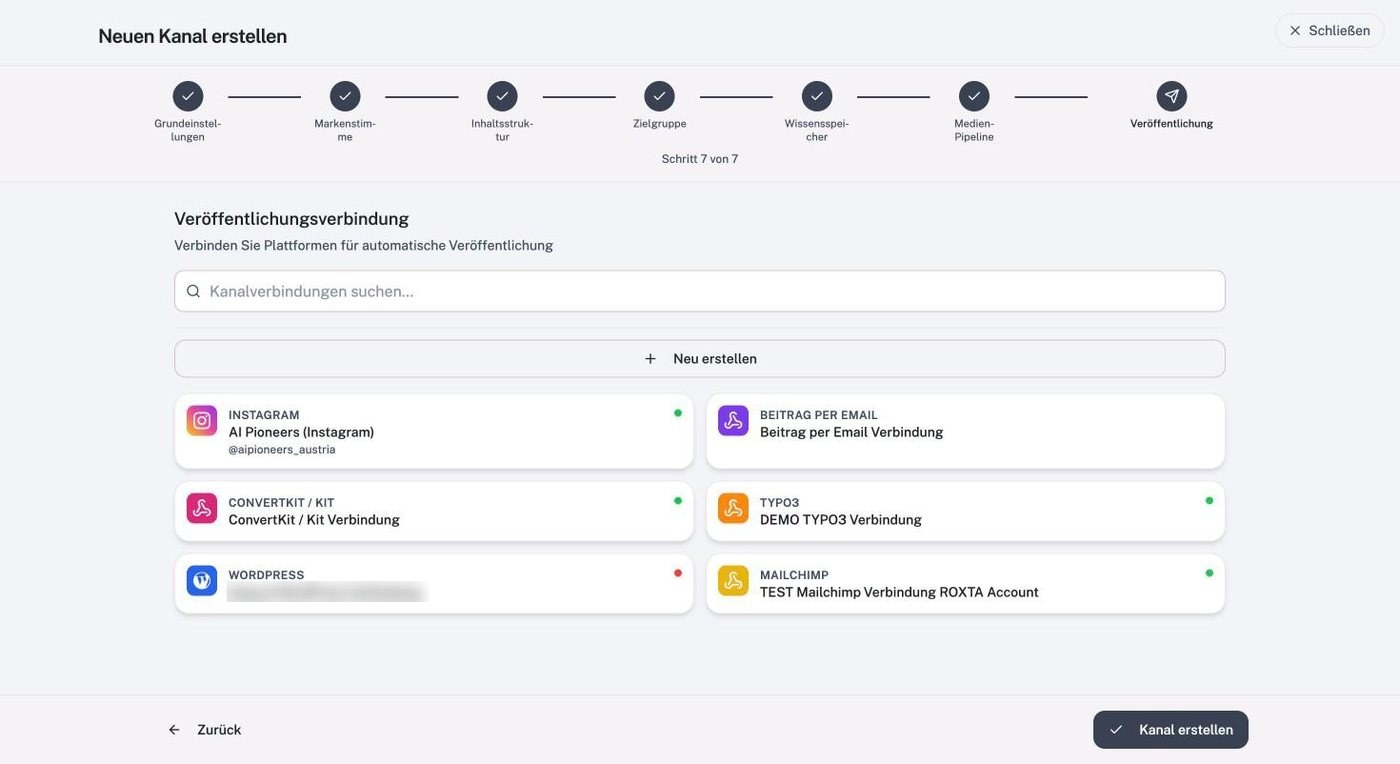Select the Wissensspeicher step circle
The height and width of the screenshot is (764, 1400).
tap(817, 97)
